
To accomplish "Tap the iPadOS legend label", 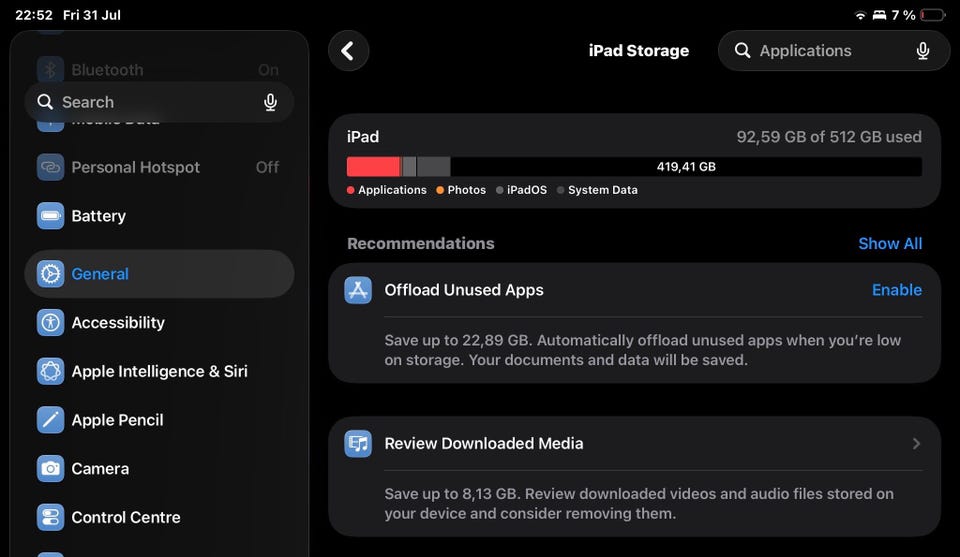I will pyautogui.click(x=527, y=190).
